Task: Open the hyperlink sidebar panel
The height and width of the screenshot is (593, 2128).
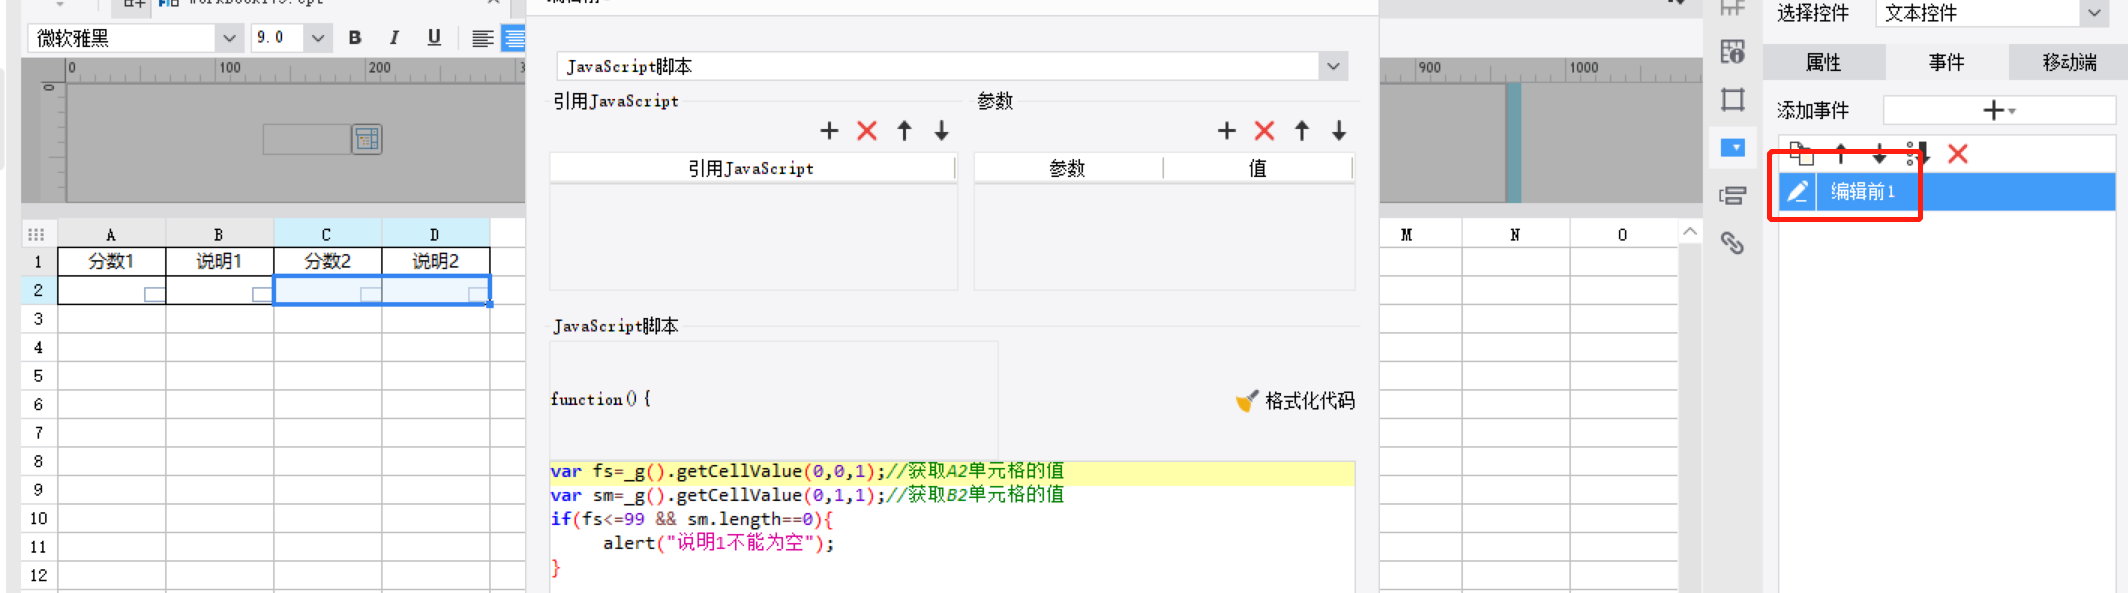Action: point(1733,243)
